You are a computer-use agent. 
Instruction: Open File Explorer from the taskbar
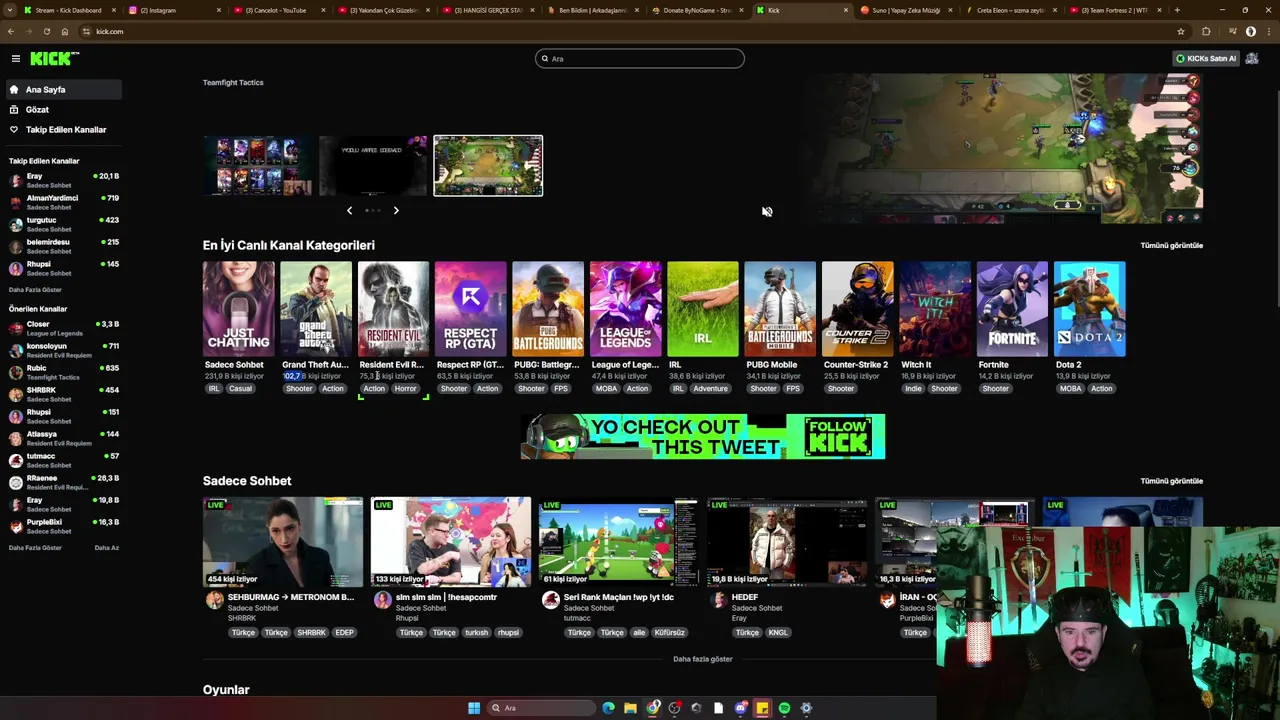pyautogui.click(x=630, y=708)
